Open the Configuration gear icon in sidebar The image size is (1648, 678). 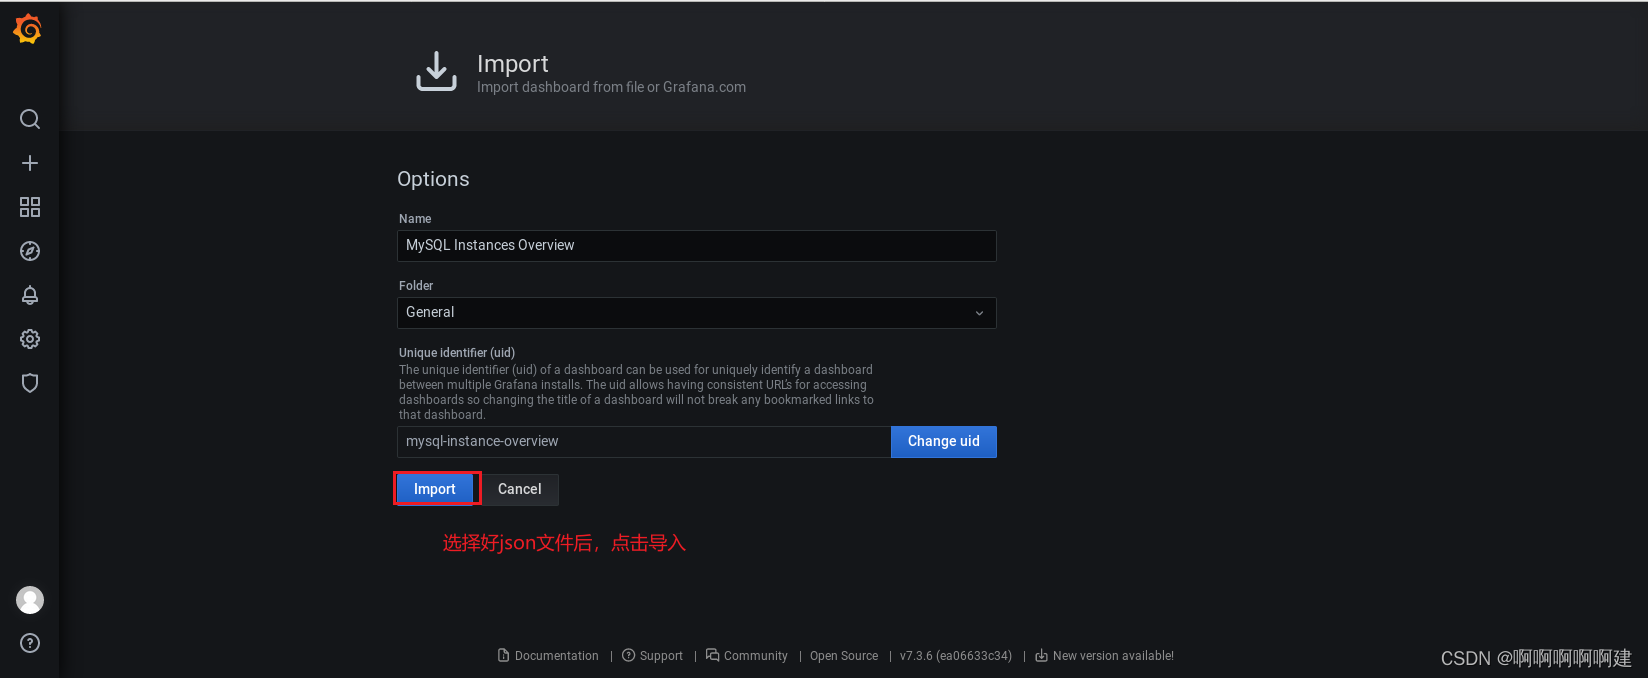[30, 339]
